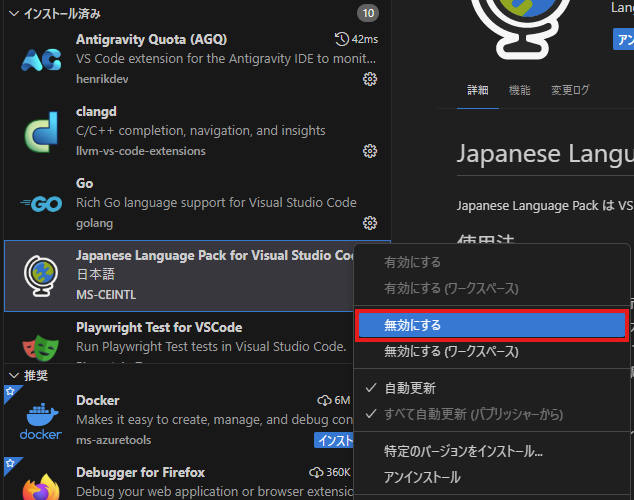Collapse the インストール済み section
This screenshot has height=500, width=634.
pyautogui.click(x=14, y=14)
